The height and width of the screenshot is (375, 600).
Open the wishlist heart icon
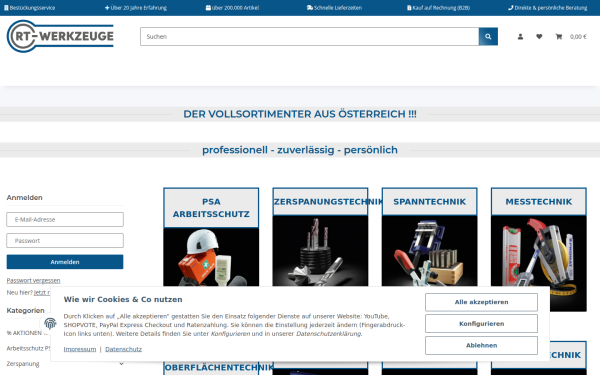(539, 37)
